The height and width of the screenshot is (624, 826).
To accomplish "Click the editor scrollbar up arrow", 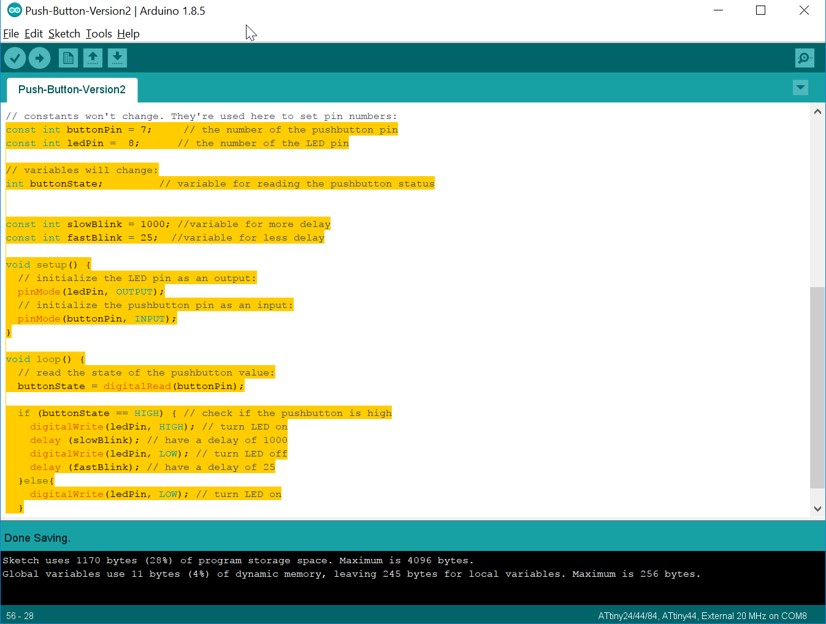I will coord(818,111).
